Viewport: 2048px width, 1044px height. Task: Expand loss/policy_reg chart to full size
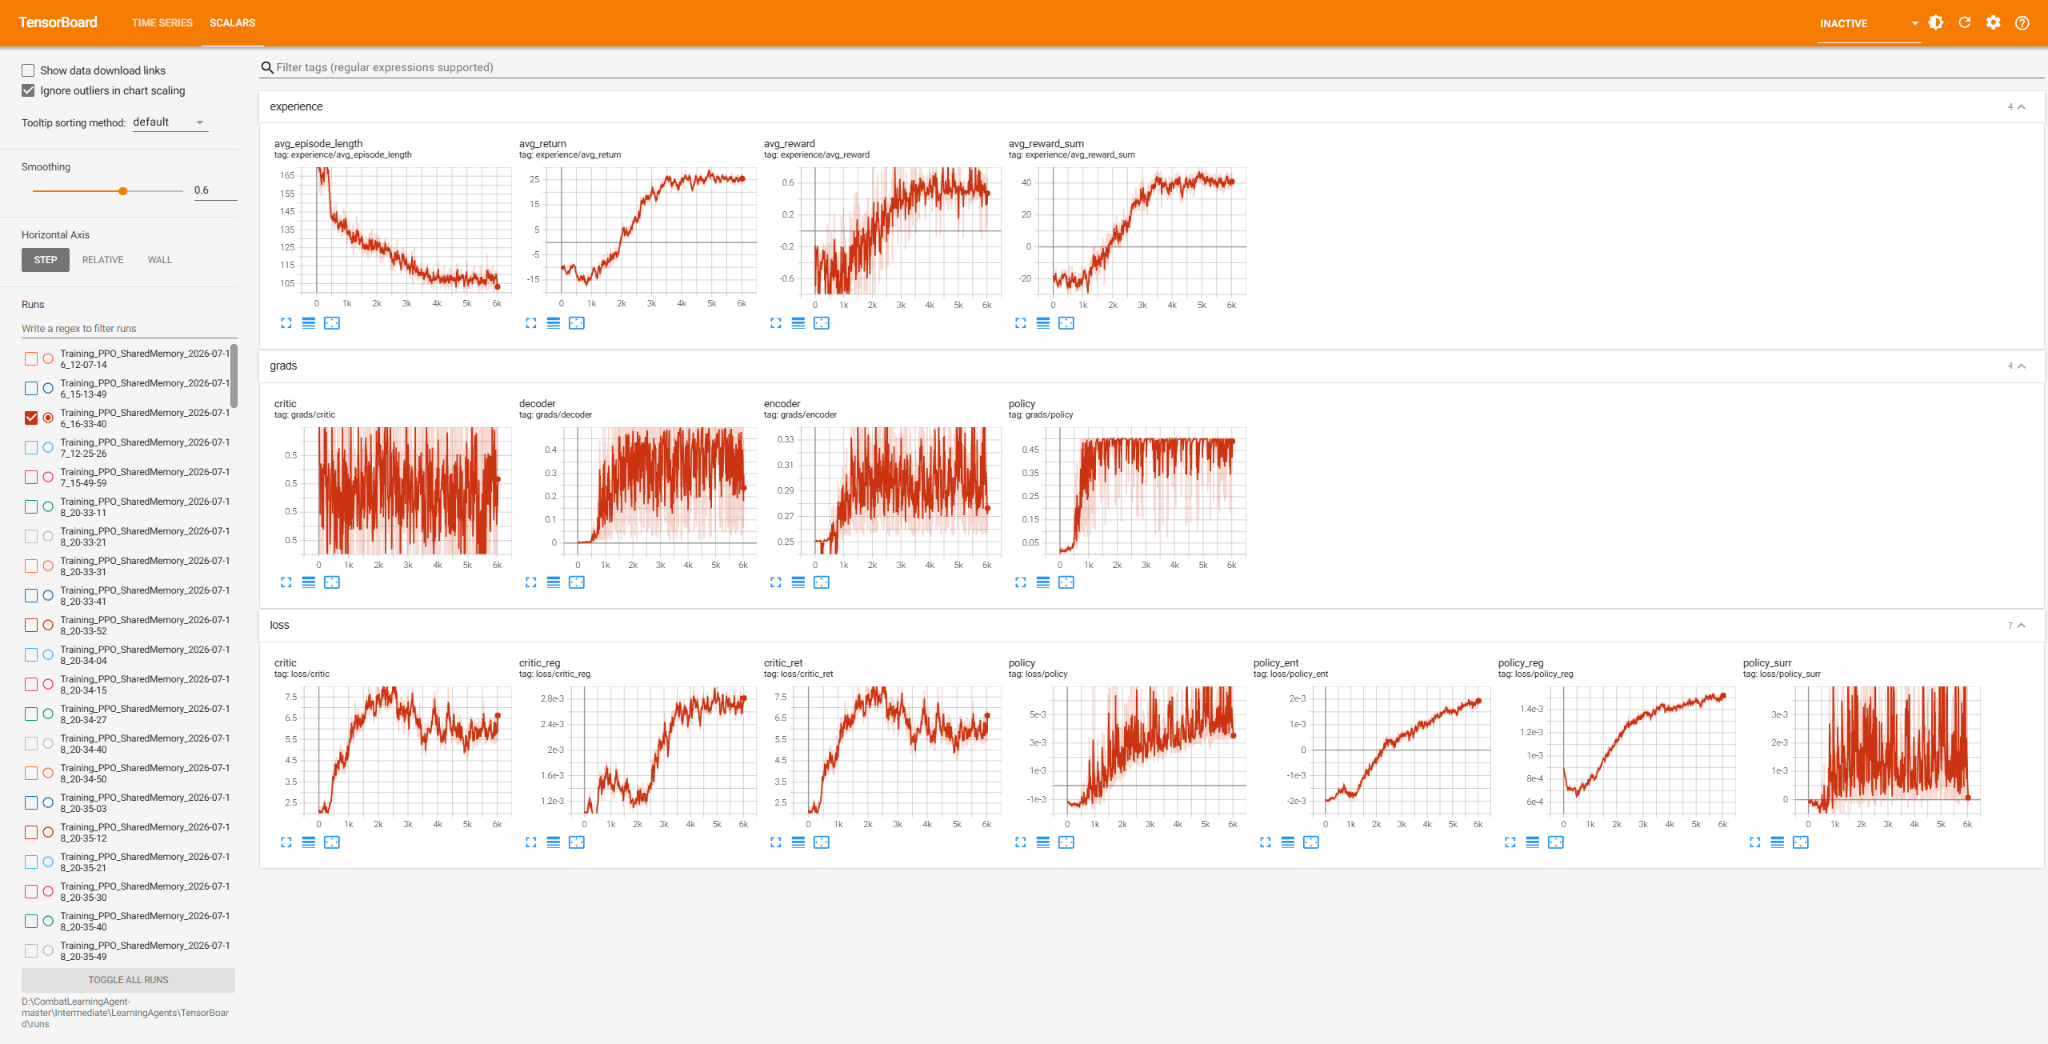(x=1509, y=842)
